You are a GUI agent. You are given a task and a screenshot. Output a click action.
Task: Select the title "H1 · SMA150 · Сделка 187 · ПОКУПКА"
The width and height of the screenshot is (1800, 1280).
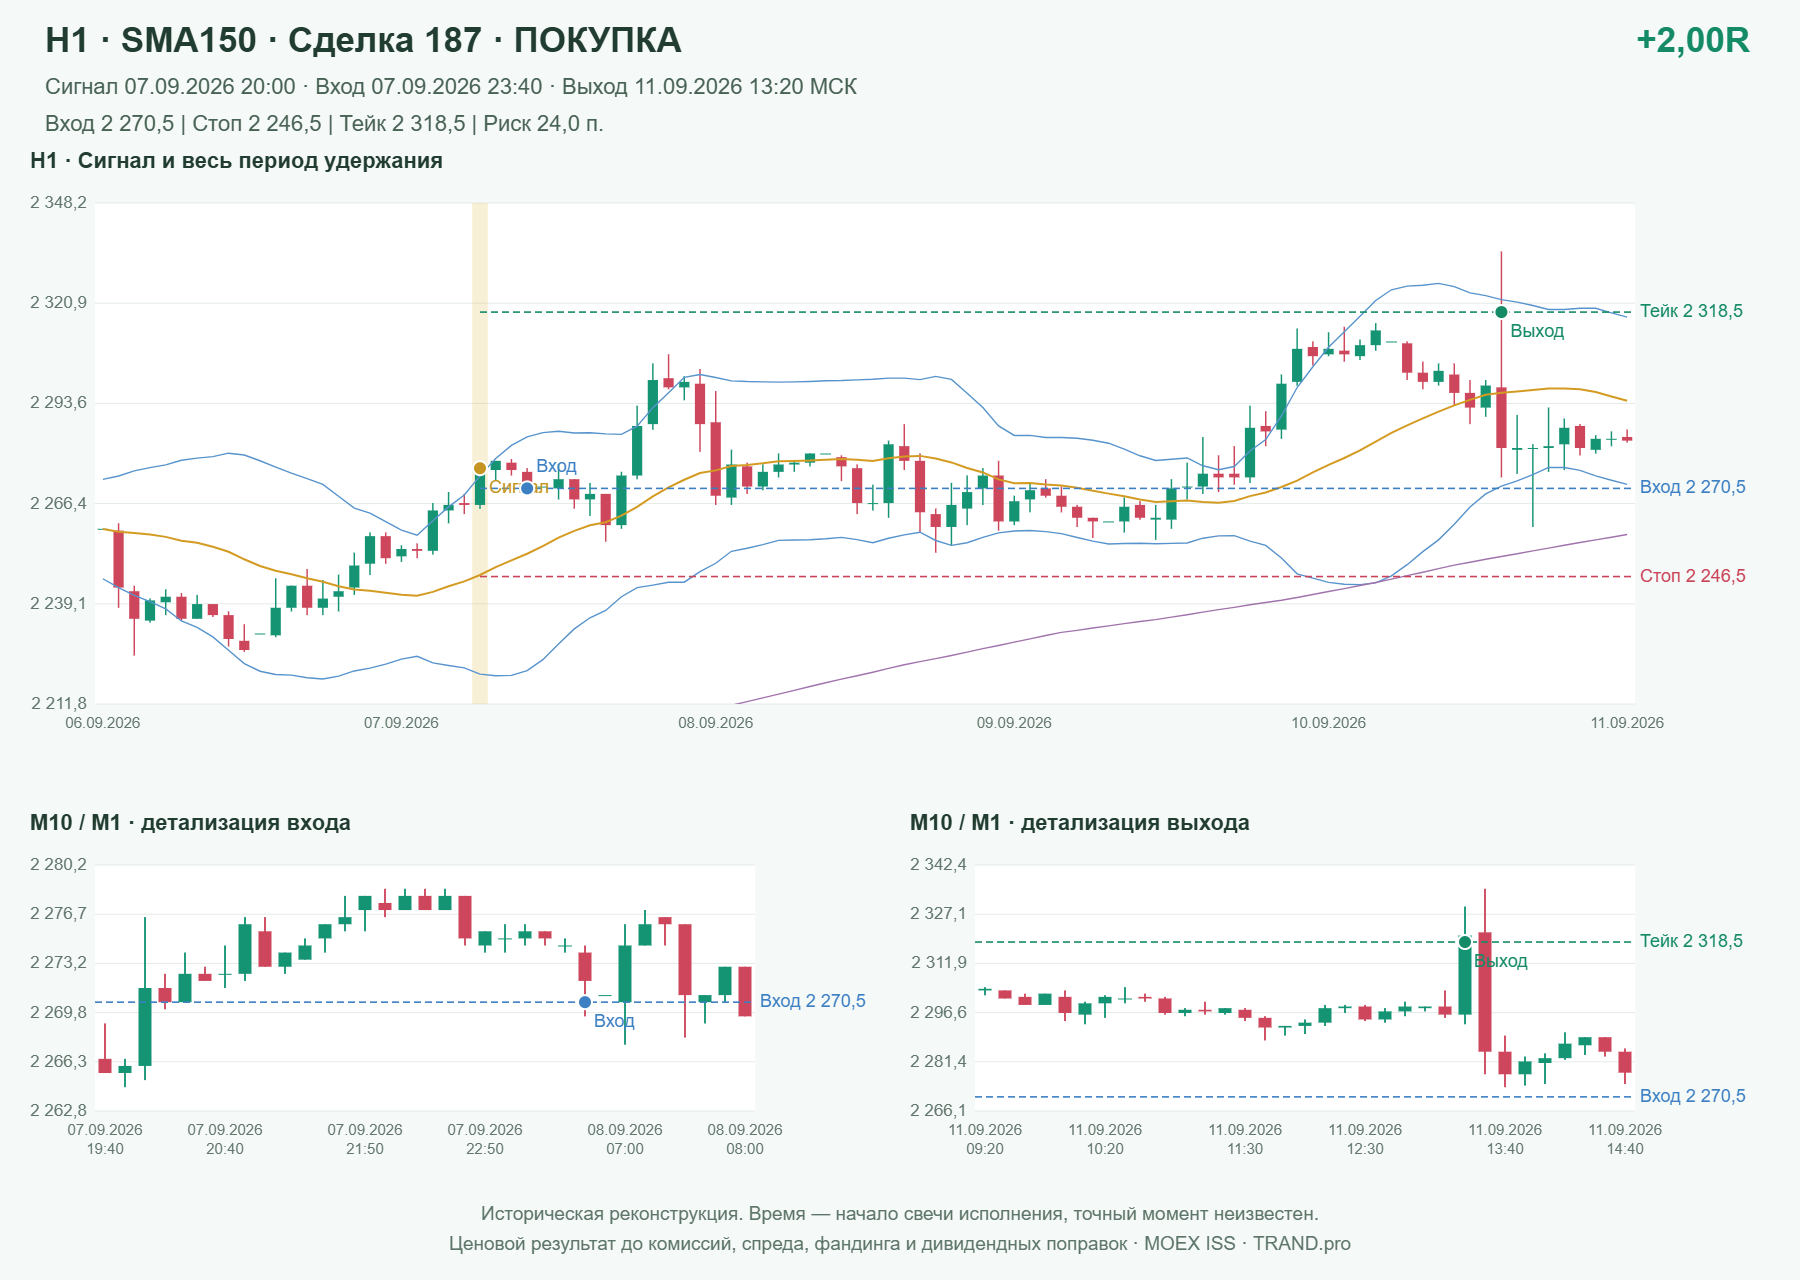point(363,40)
